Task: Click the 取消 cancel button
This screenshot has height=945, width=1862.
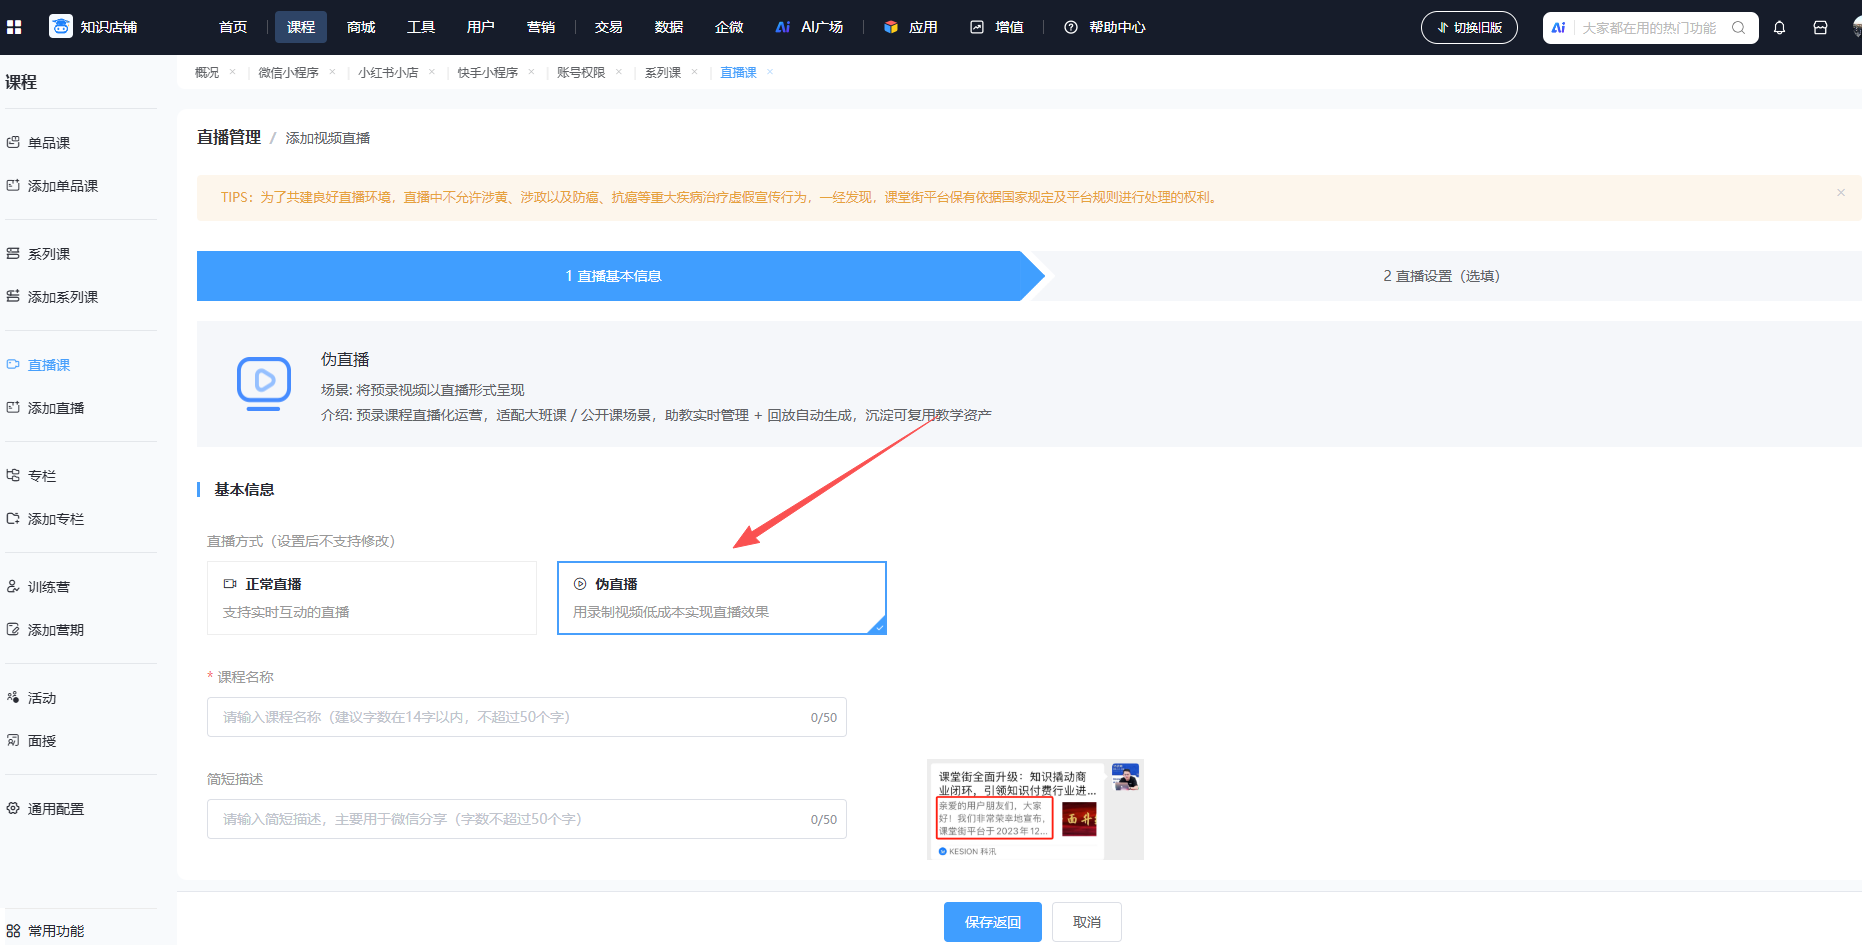Action: click(1086, 921)
